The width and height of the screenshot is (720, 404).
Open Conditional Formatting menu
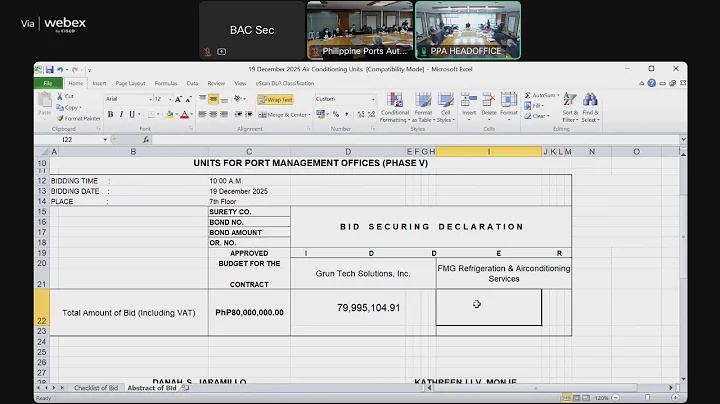394,107
